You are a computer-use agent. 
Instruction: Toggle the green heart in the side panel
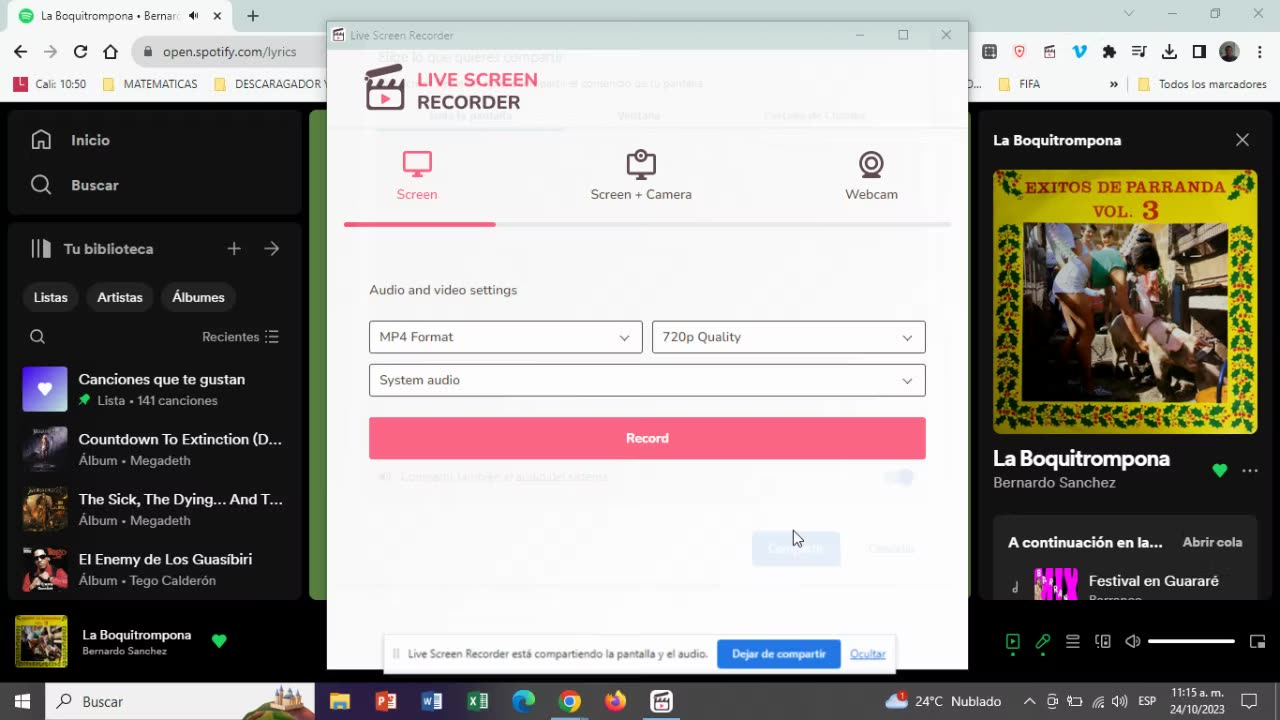[x=1219, y=470]
